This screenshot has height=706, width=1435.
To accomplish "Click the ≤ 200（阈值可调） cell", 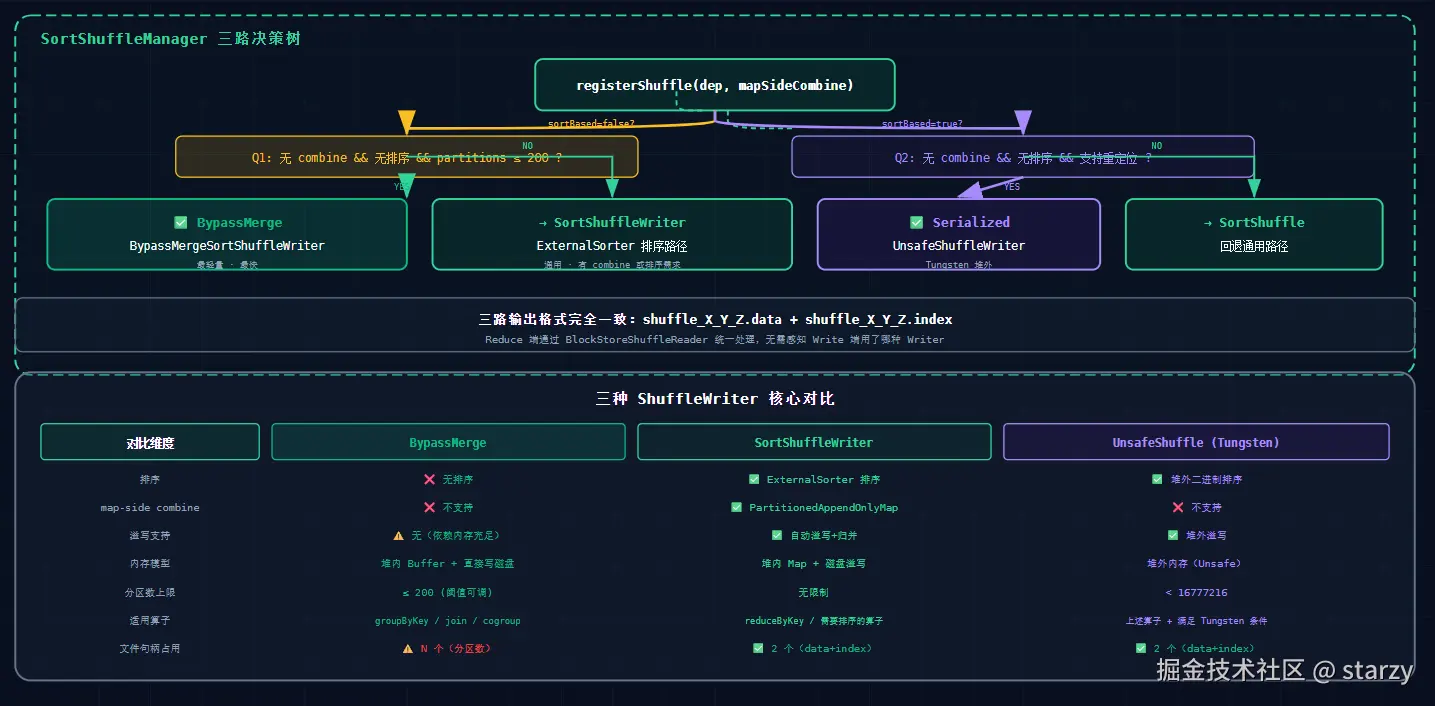I will (448, 592).
